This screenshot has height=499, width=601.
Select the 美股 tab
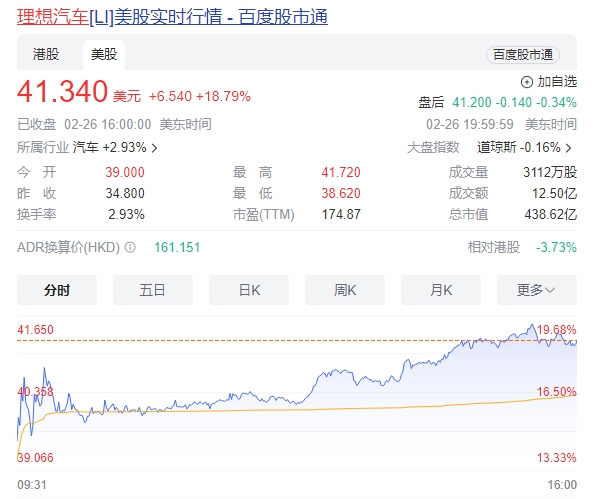coord(103,55)
